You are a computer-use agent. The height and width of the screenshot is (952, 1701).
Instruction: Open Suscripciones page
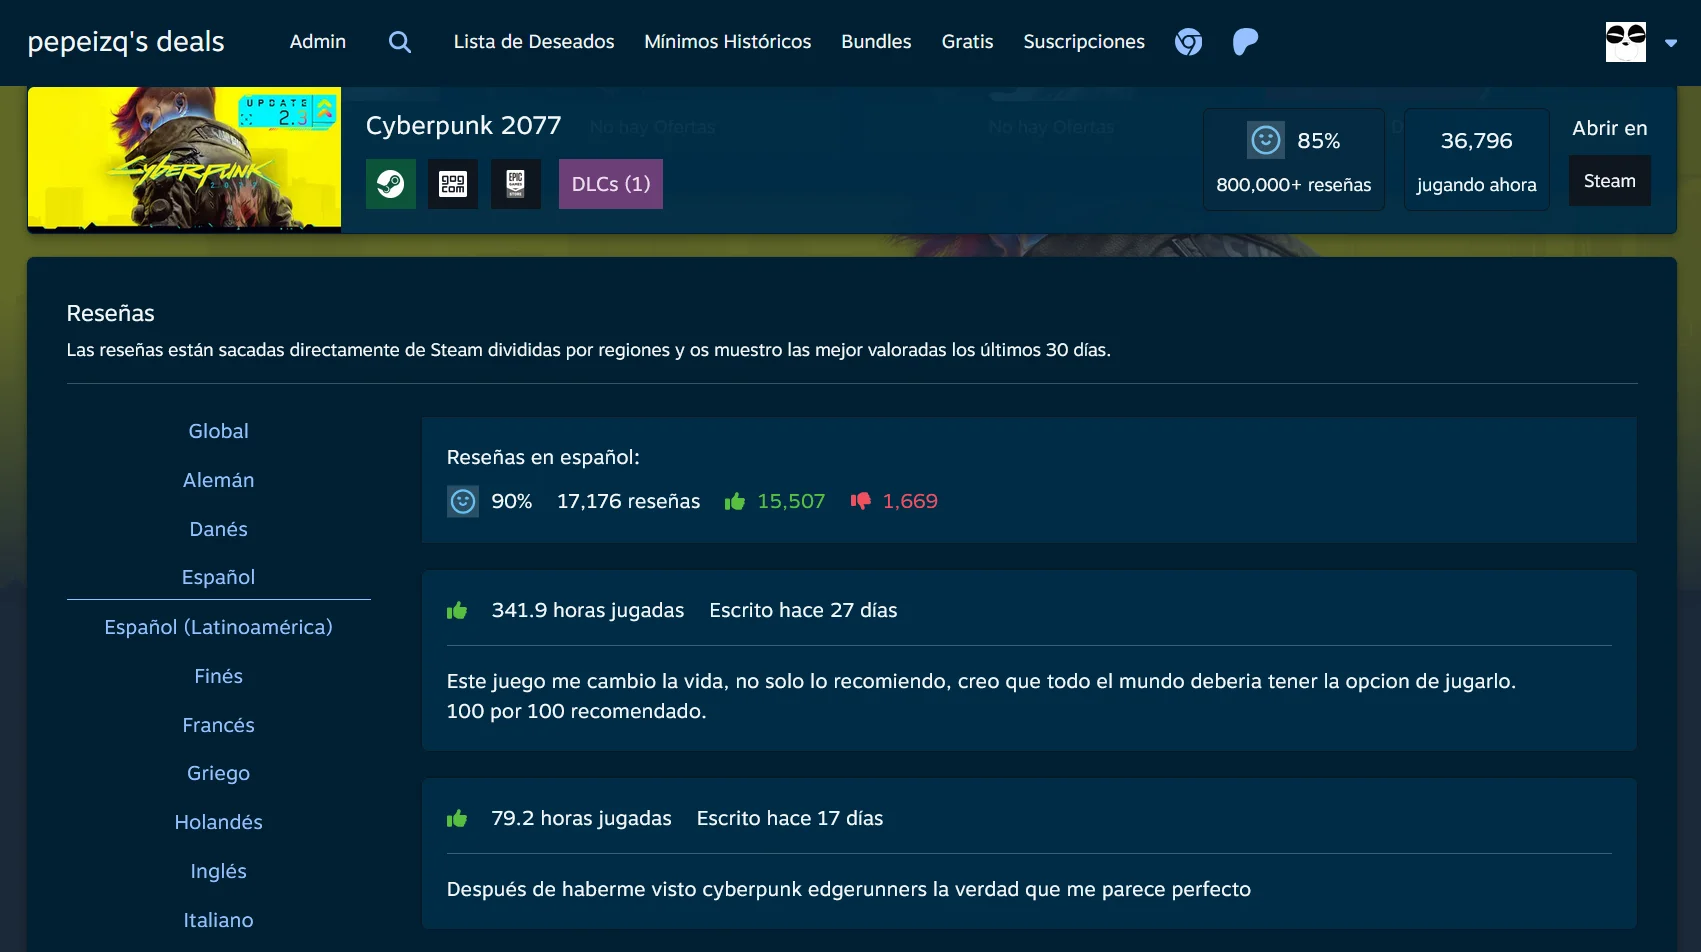[1084, 42]
